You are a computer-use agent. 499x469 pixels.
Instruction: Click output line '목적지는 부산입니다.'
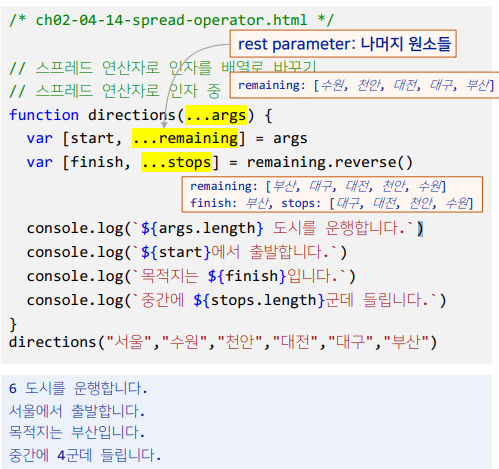[77, 432]
